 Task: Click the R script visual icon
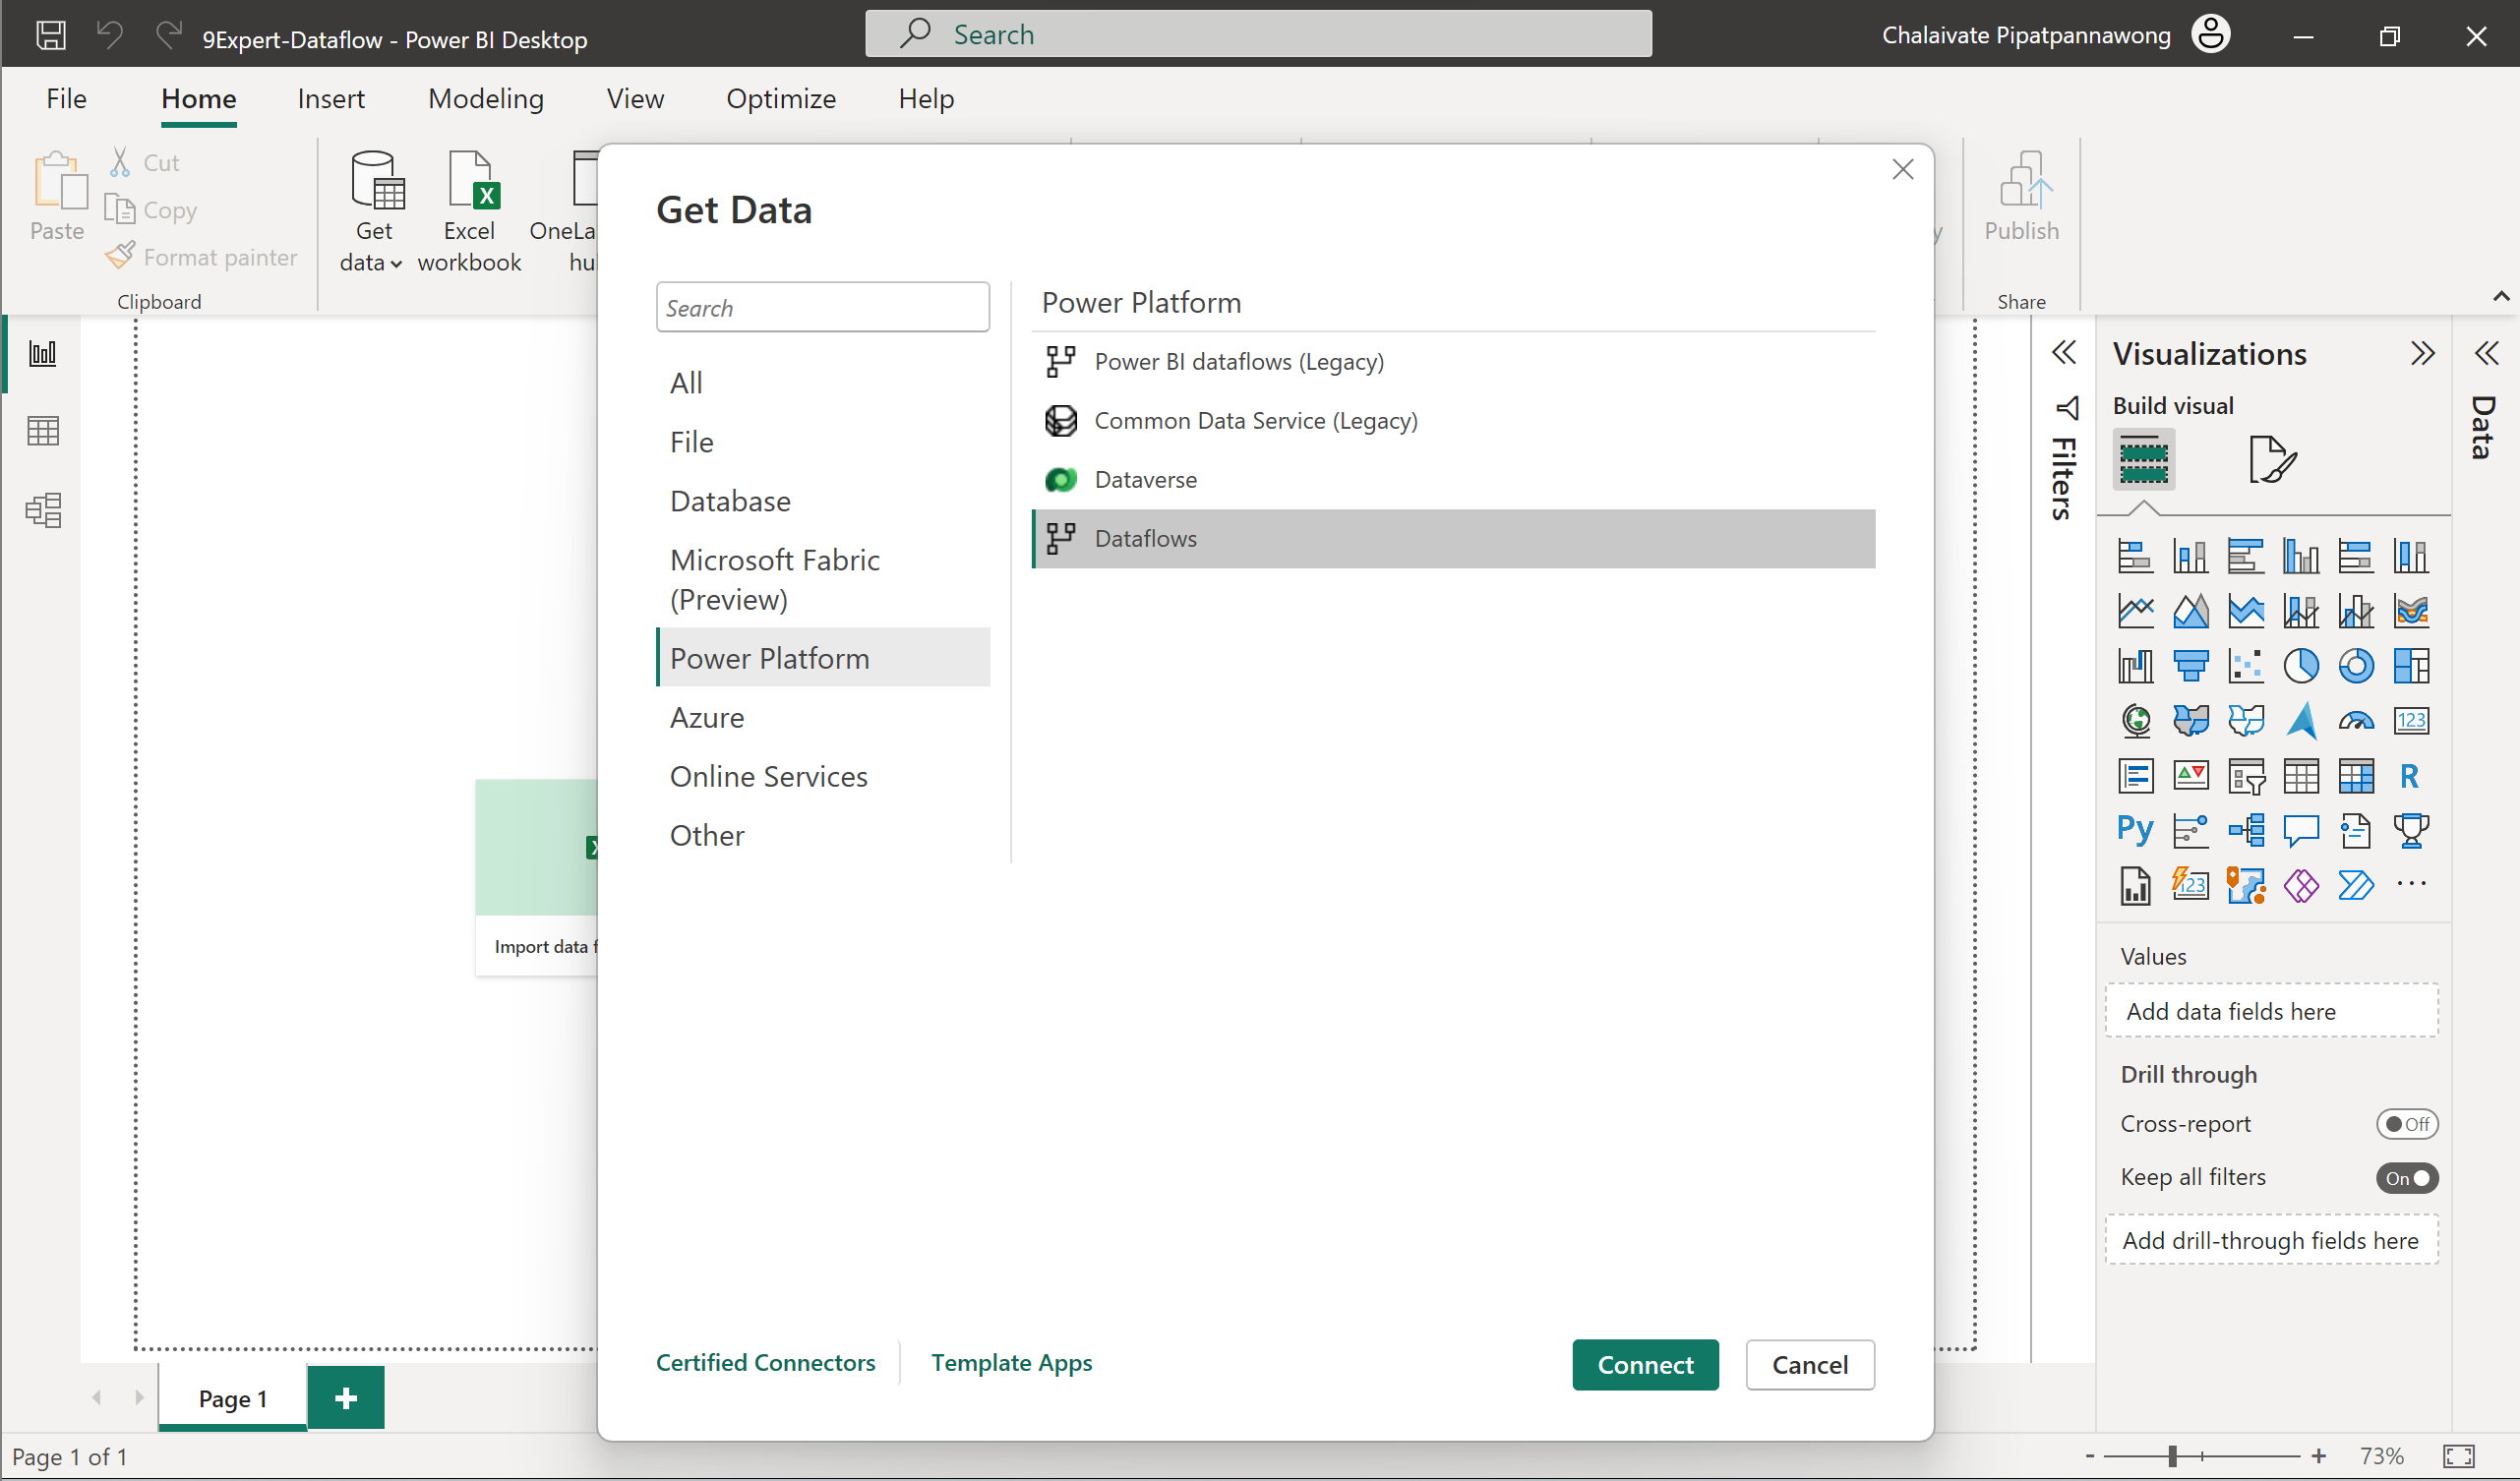coord(2407,776)
